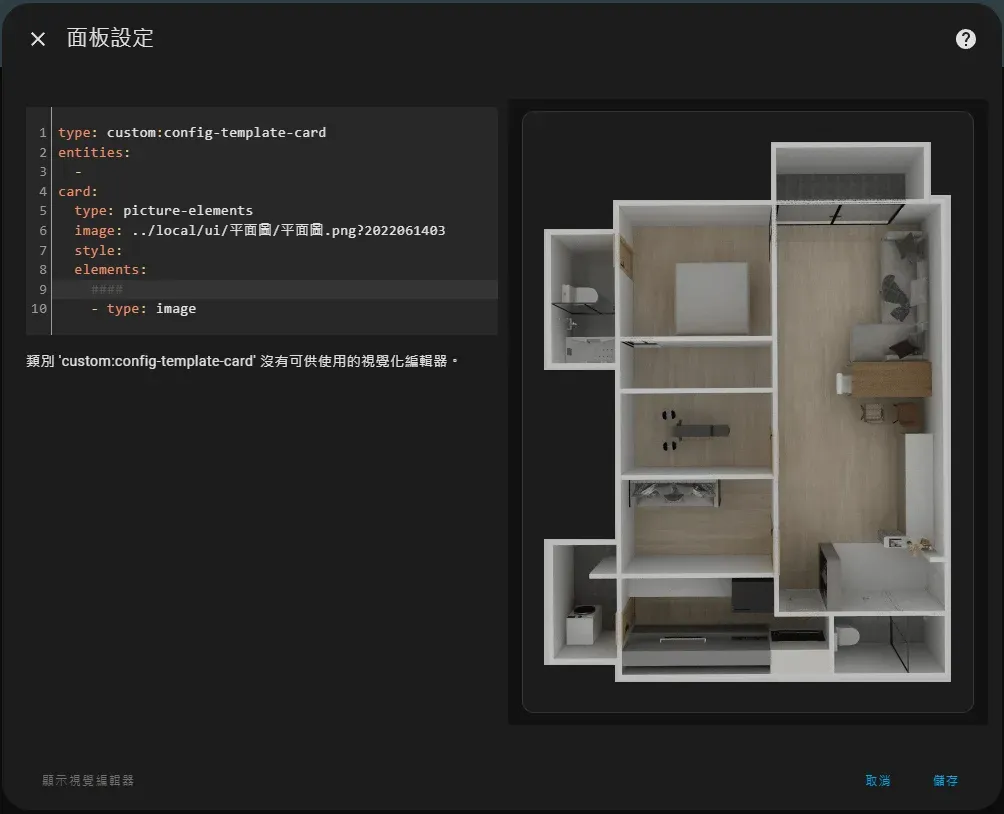This screenshot has width=1004, height=814.
Task: Click the workout bench in middle room
Action: [x=688, y=428]
